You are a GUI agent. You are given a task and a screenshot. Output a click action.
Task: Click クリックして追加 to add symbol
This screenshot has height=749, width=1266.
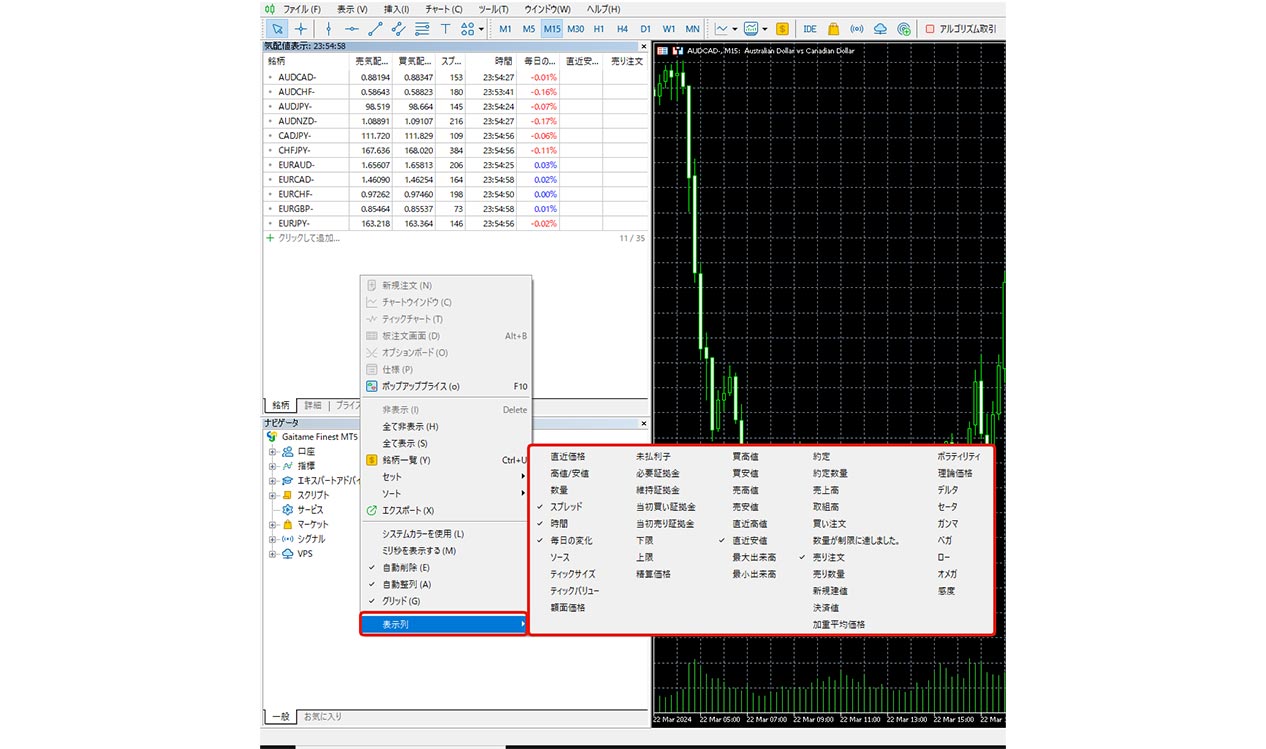click(308, 238)
